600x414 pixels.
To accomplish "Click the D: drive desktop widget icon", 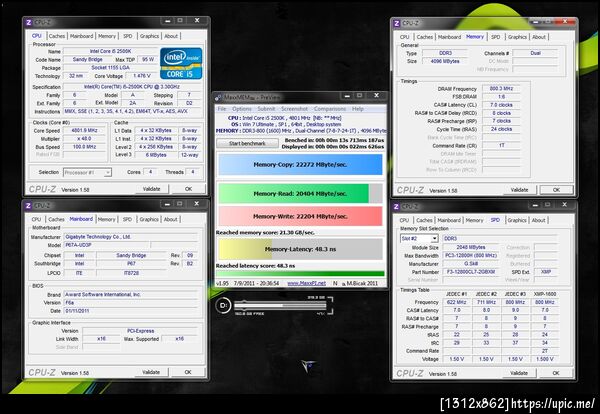I will click(223, 305).
